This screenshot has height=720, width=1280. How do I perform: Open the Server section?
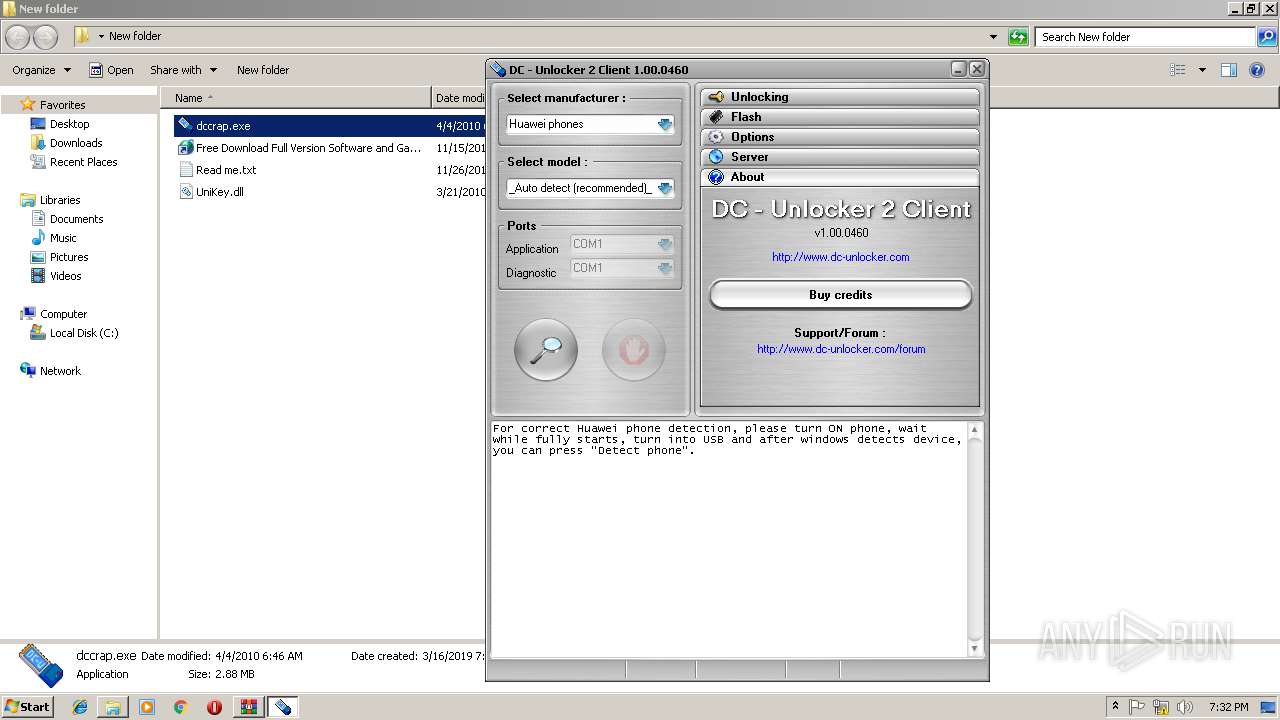pyautogui.click(x=840, y=157)
